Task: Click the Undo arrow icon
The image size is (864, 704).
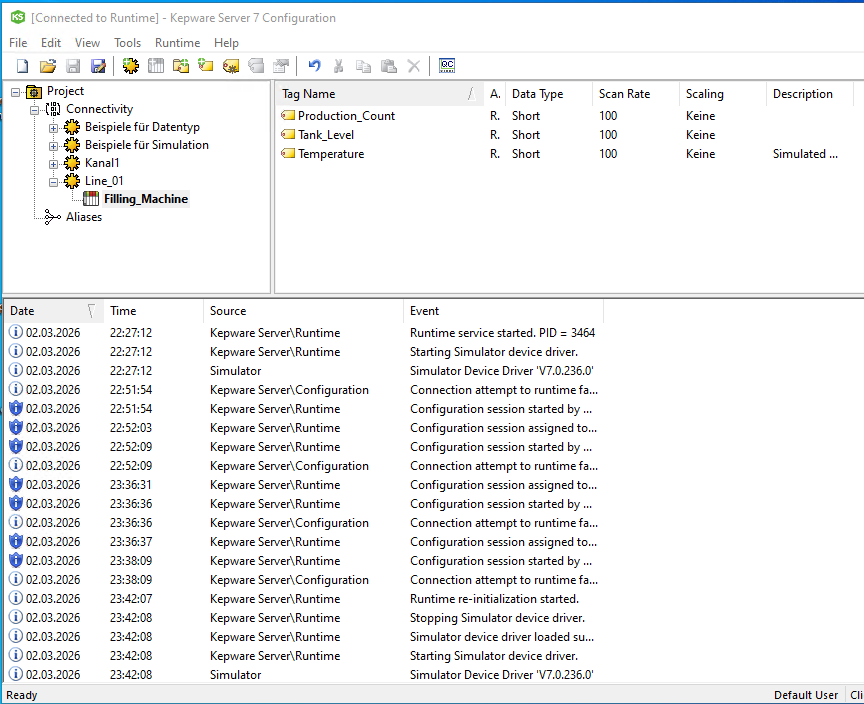Action: [314, 66]
